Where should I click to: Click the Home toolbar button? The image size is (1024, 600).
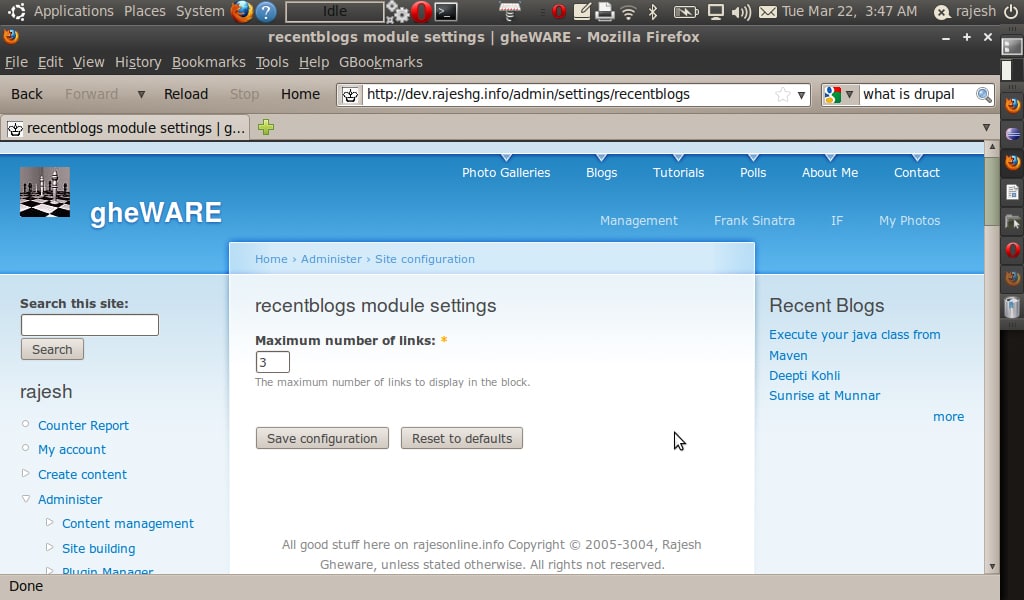pyautogui.click(x=300, y=95)
